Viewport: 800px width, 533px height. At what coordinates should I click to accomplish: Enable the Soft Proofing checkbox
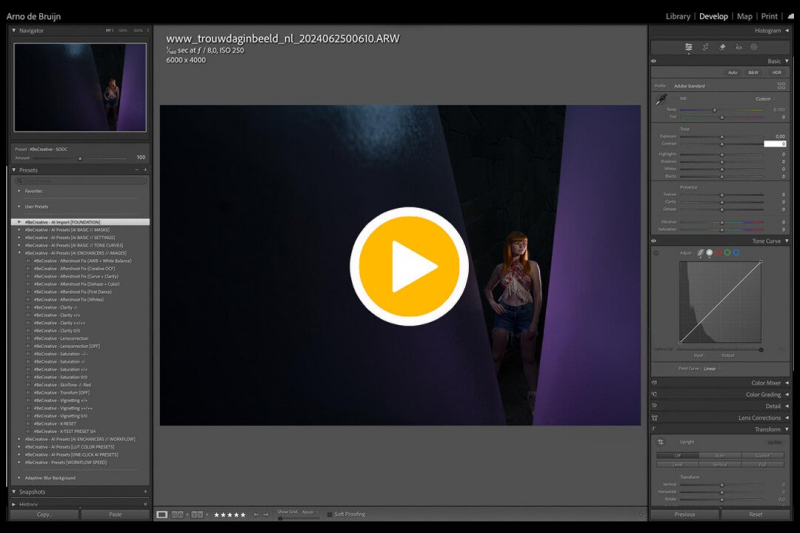point(330,514)
